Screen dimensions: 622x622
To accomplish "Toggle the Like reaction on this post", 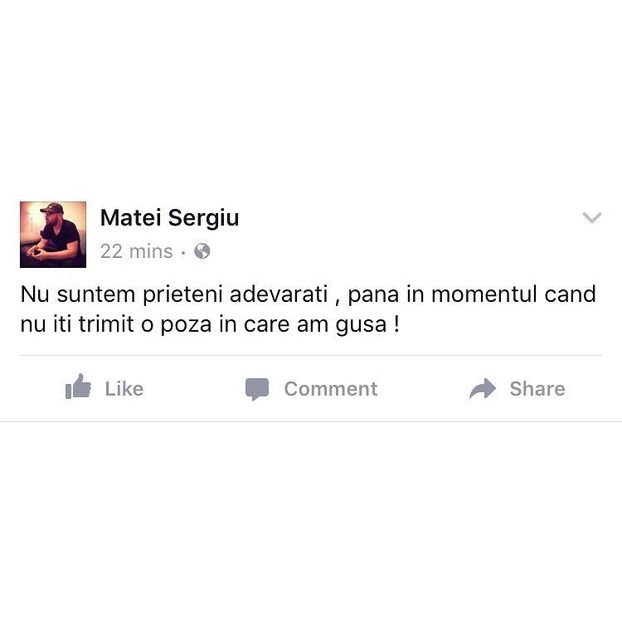I will click(104, 388).
